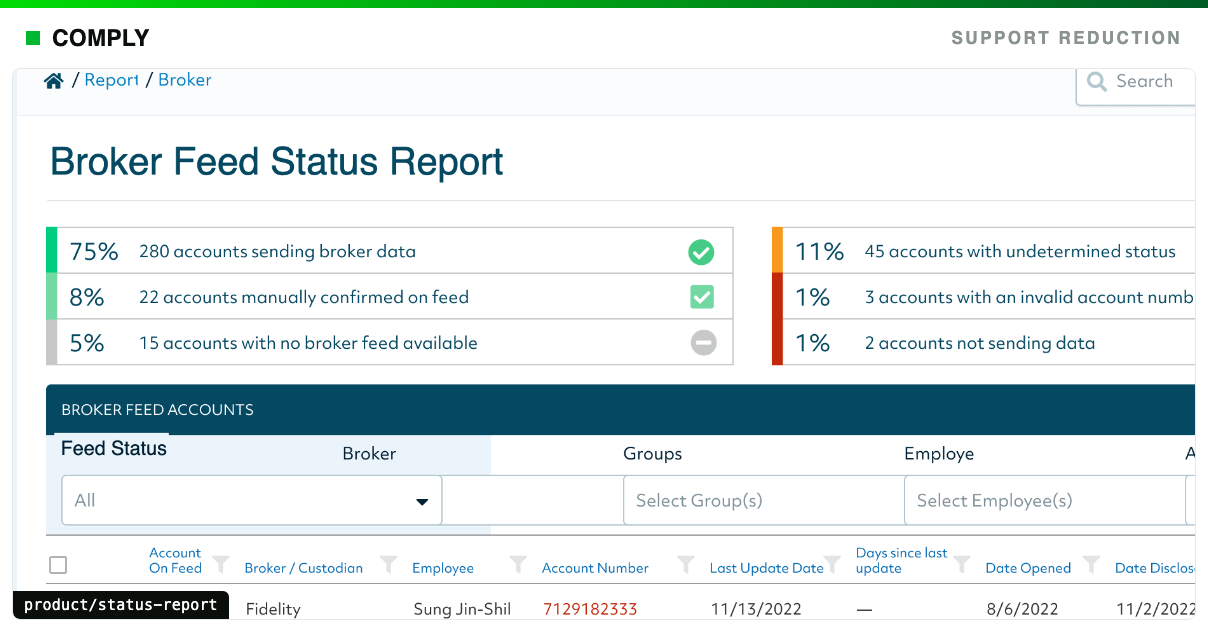Screen dimensions: 1208x640
Task: Click the Feed Status dropdown arrow
Action: pyautogui.click(x=422, y=502)
